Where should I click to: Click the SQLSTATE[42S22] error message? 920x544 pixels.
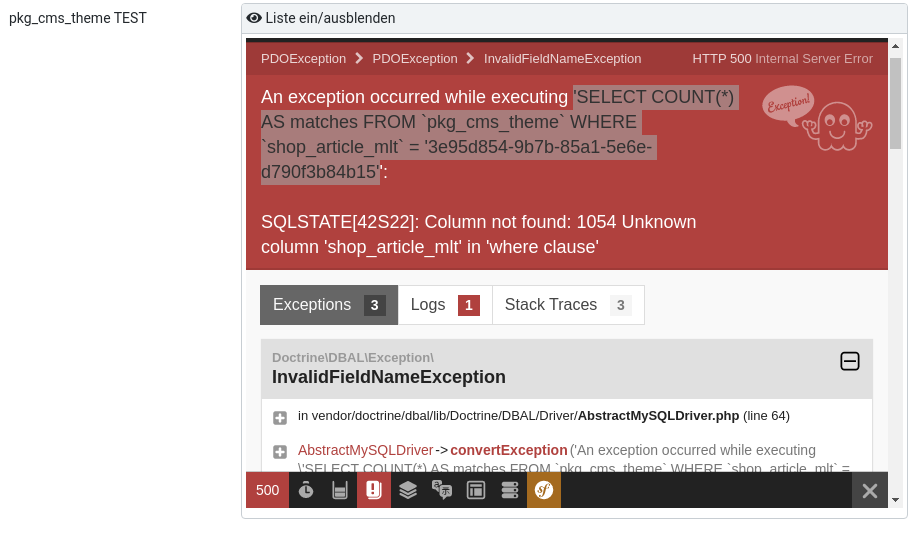[x=479, y=235]
